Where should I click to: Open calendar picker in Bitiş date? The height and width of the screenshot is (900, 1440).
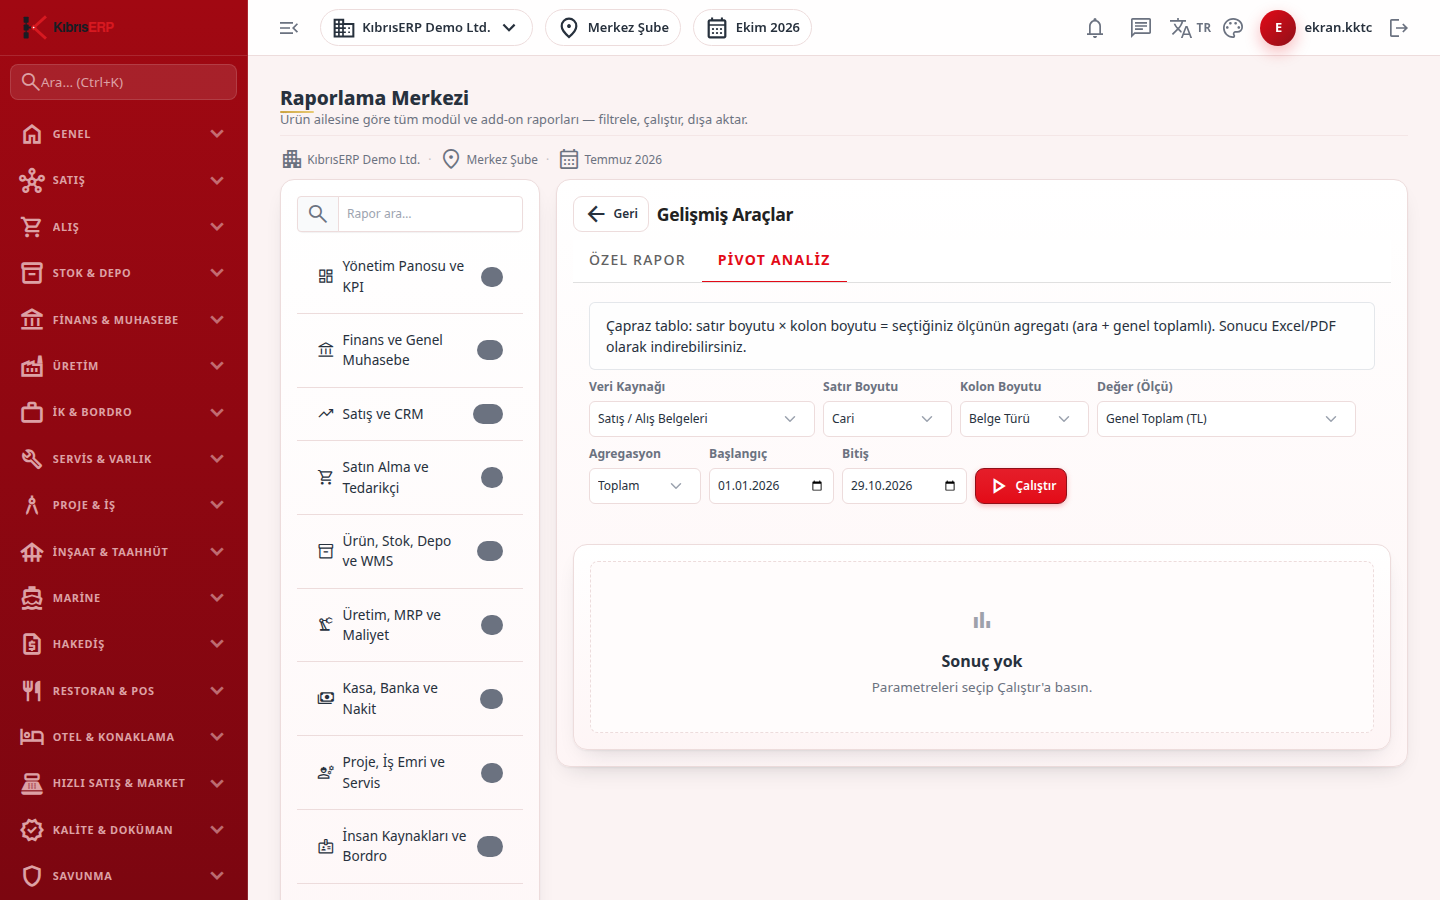coord(950,486)
